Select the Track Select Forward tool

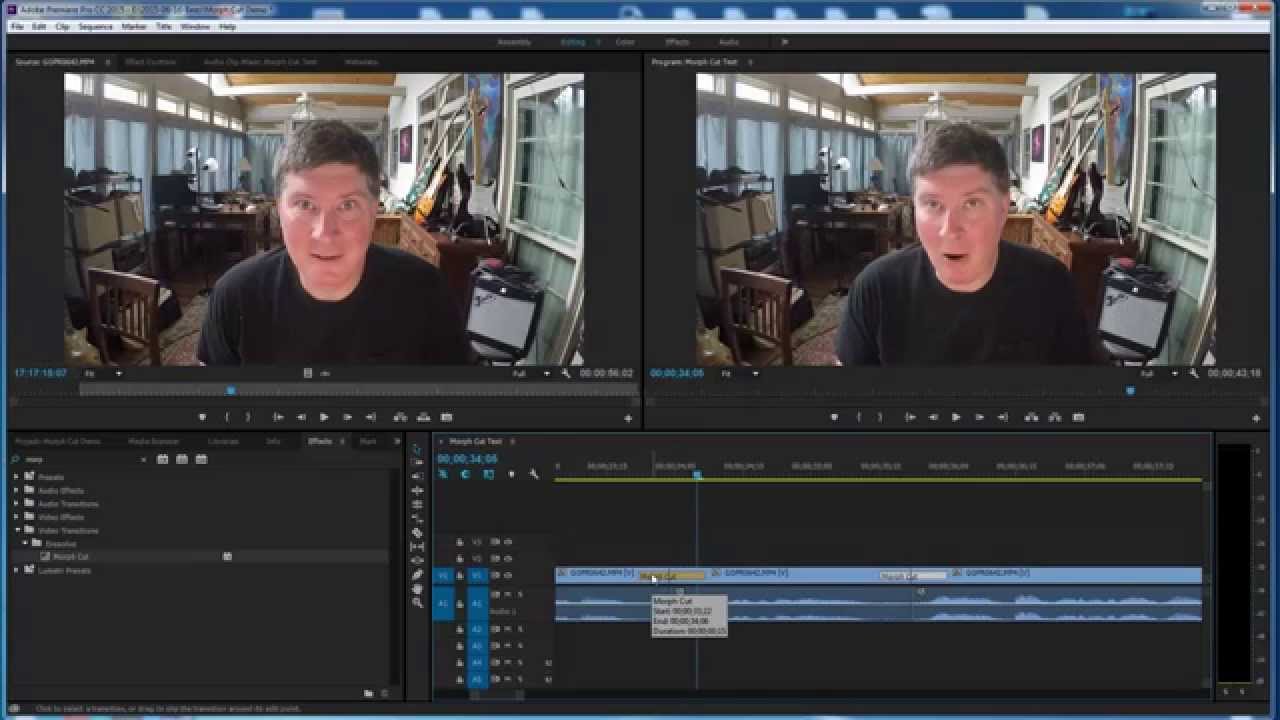click(417, 461)
